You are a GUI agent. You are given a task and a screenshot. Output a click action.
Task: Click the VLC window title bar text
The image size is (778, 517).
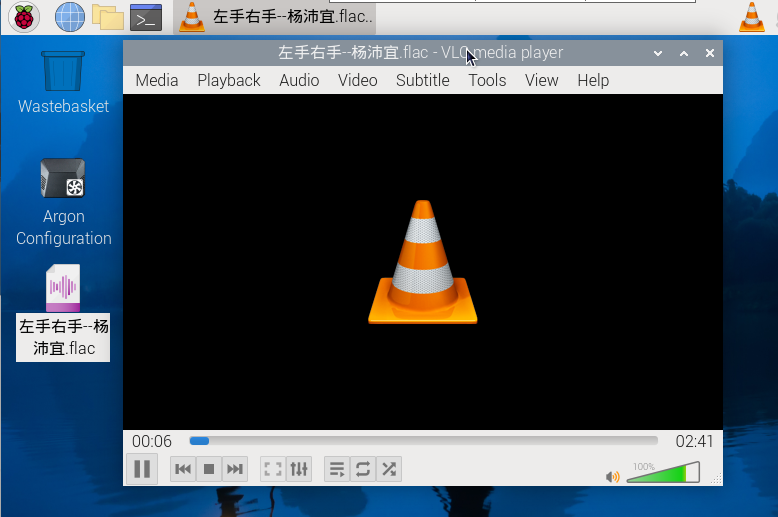420,53
